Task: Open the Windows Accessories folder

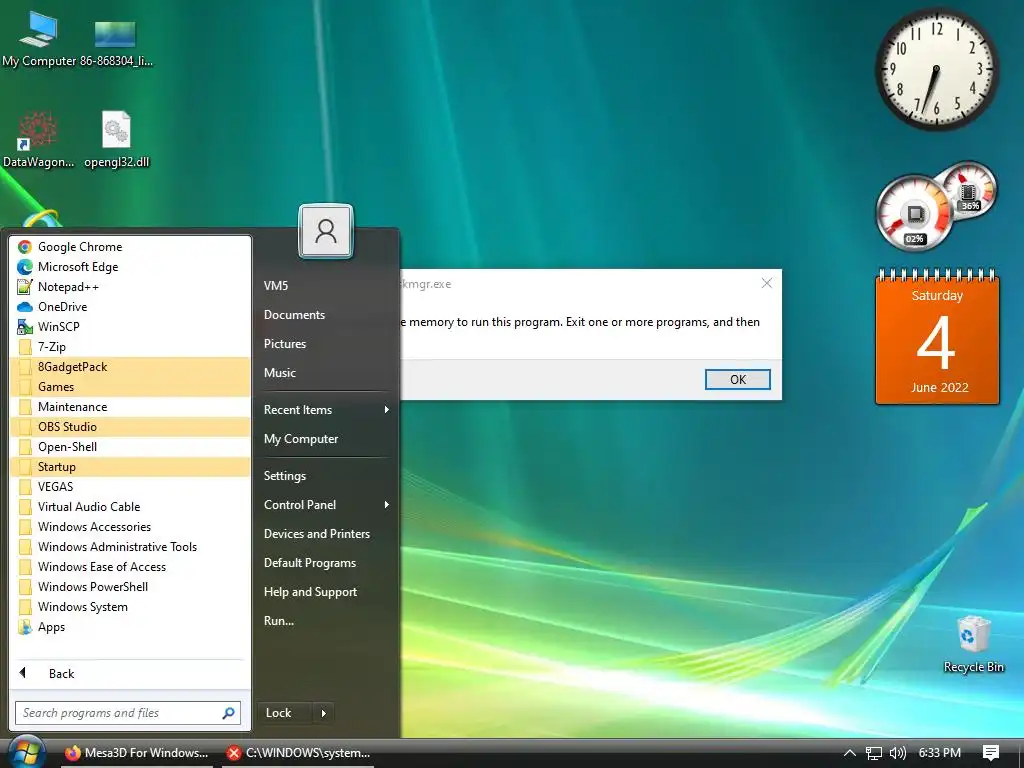Action: point(131,527)
